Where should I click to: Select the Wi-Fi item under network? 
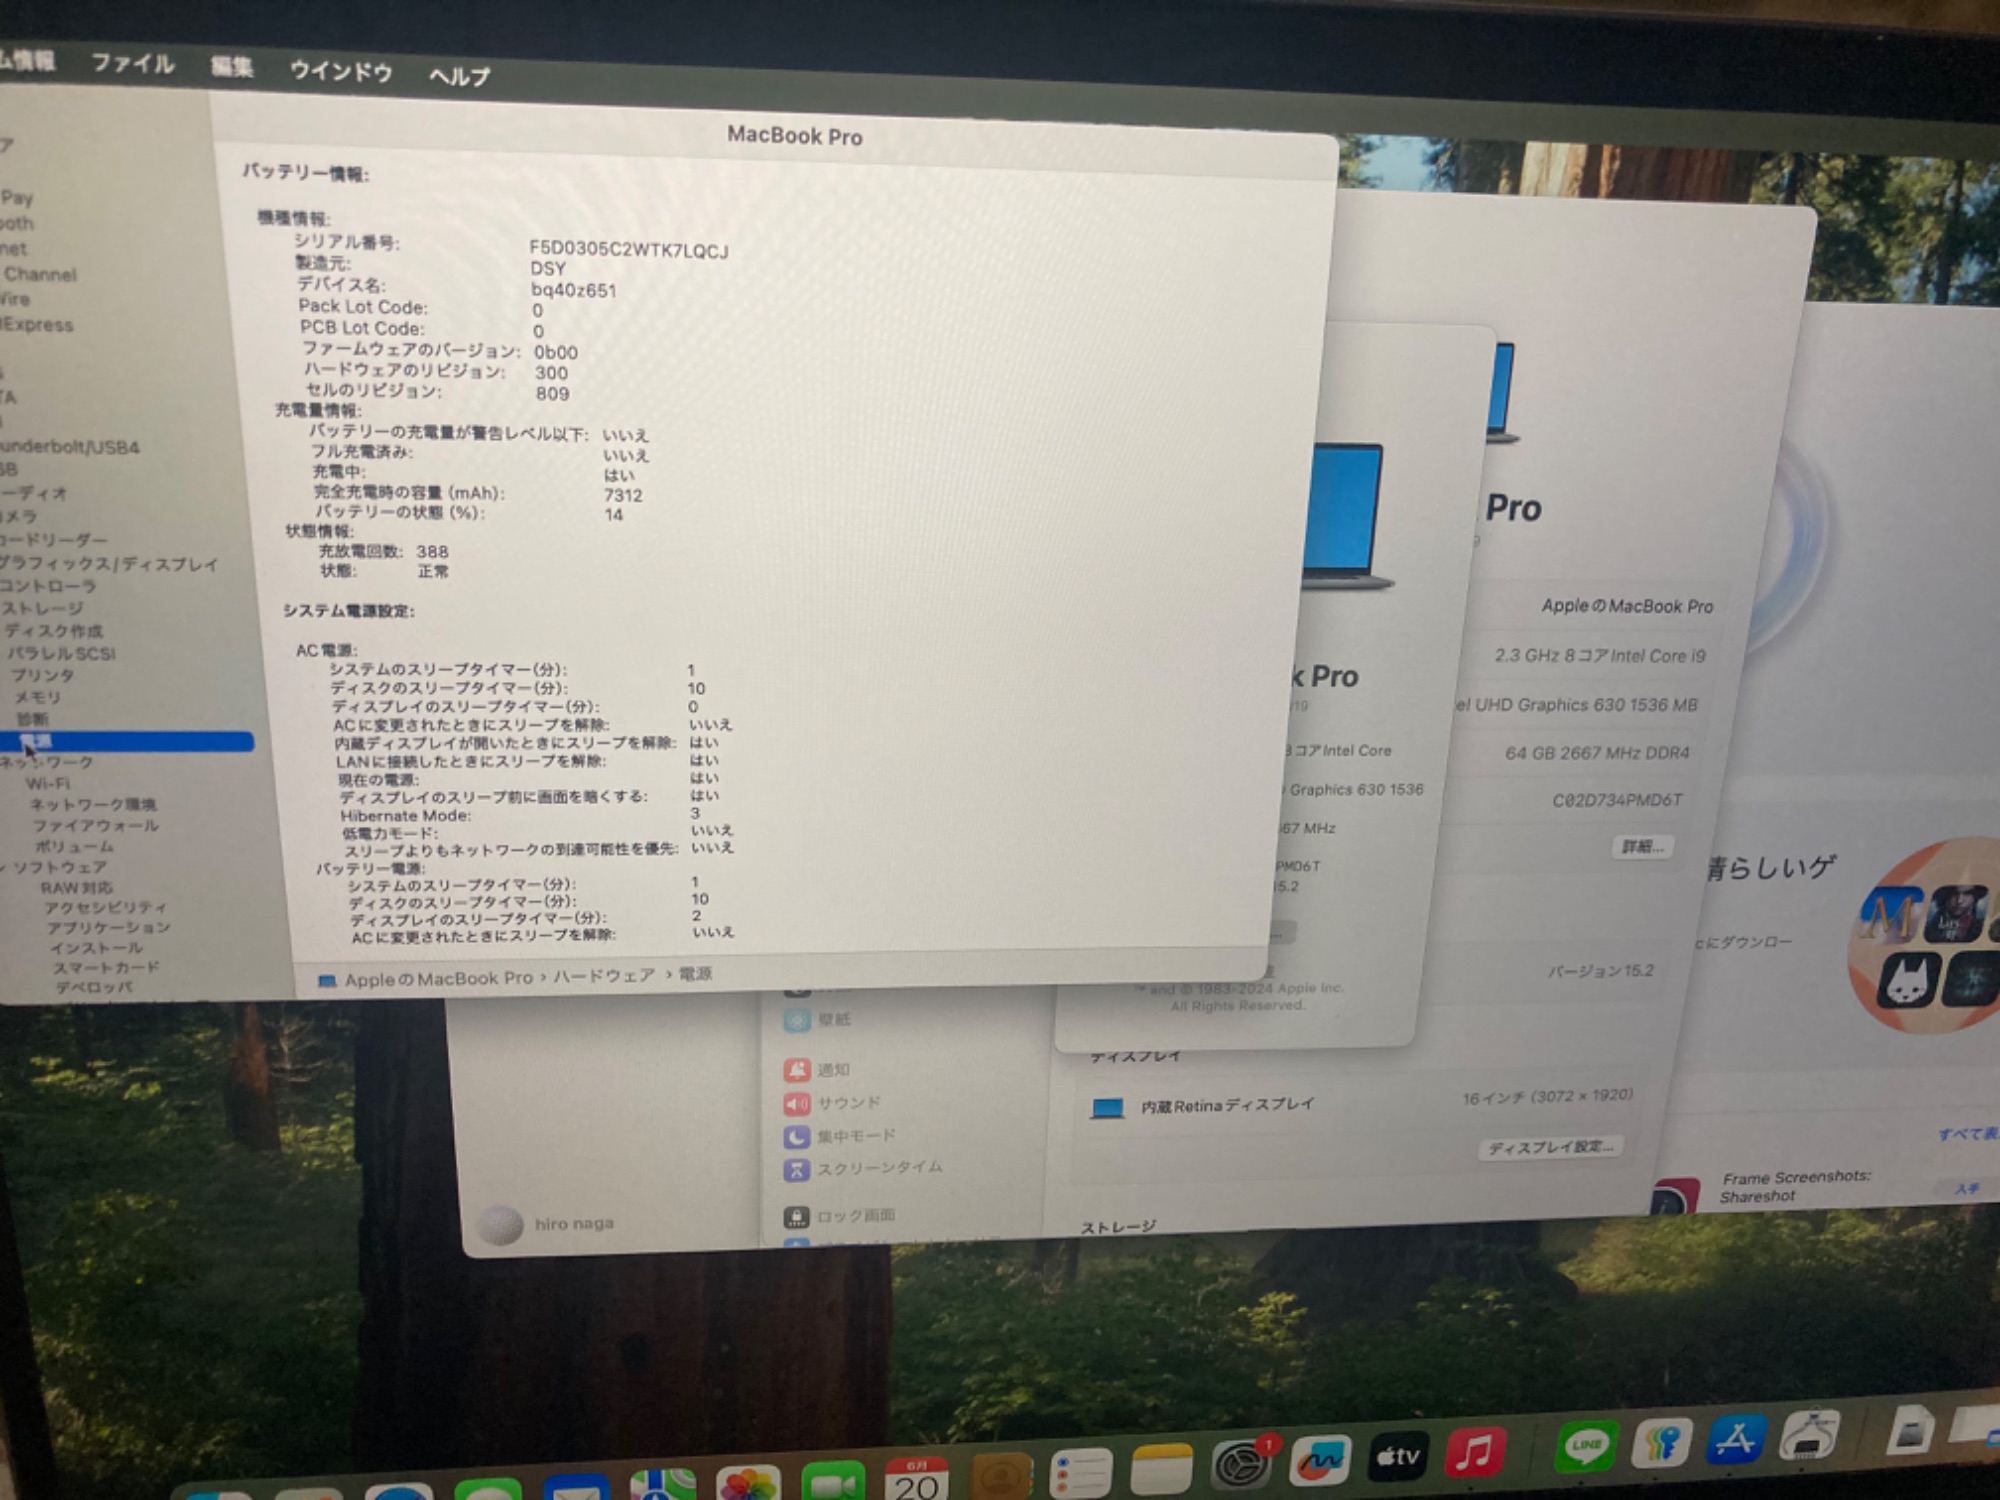click(47, 783)
